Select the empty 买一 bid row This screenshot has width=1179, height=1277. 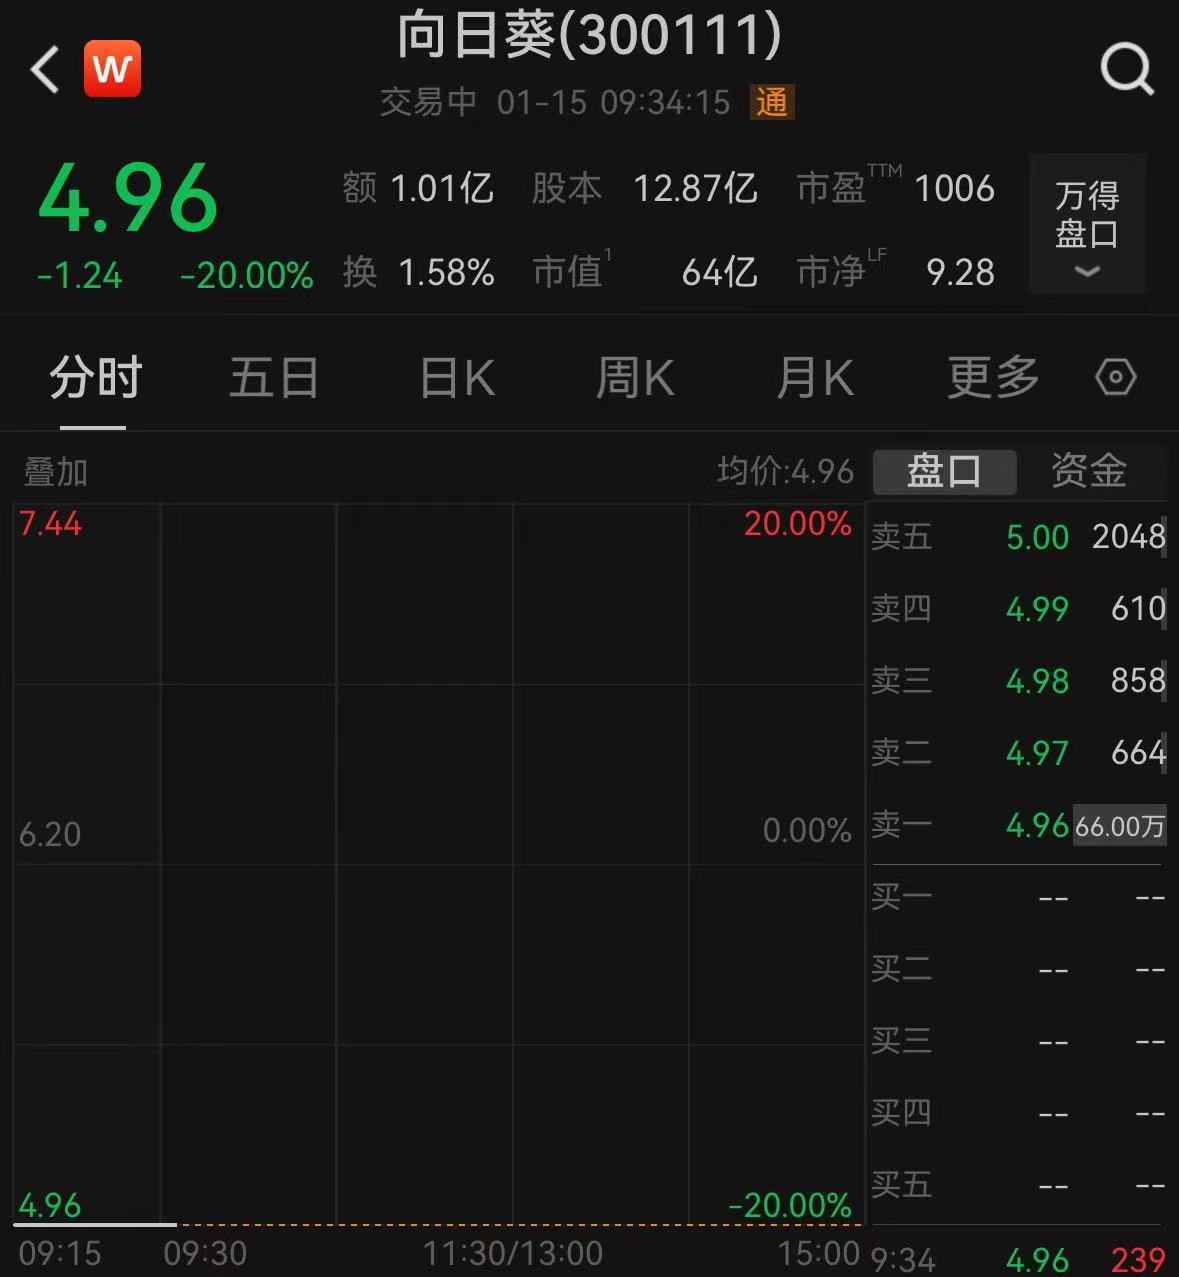(1018, 897)
